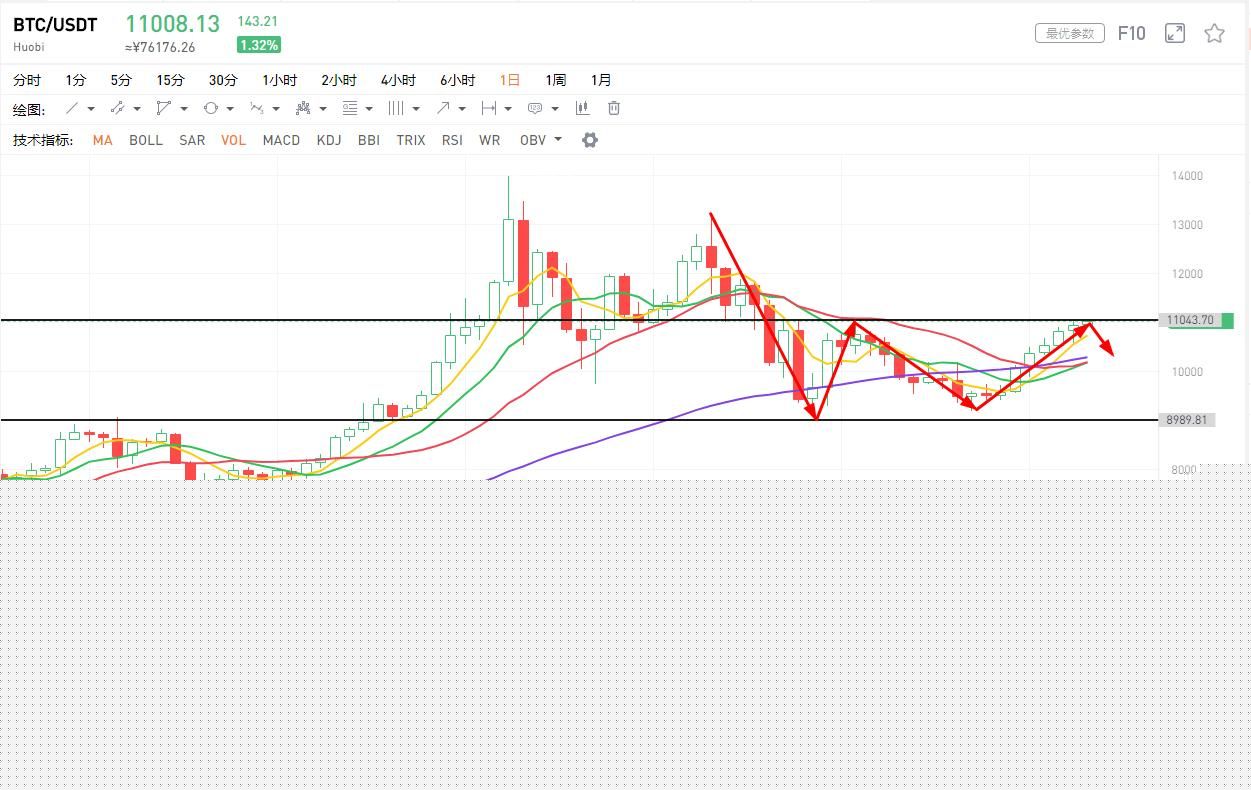This screenshot has width=1251, height=790.
Task: Switch to the 4小时 timeframe
Action: [398, 80]
